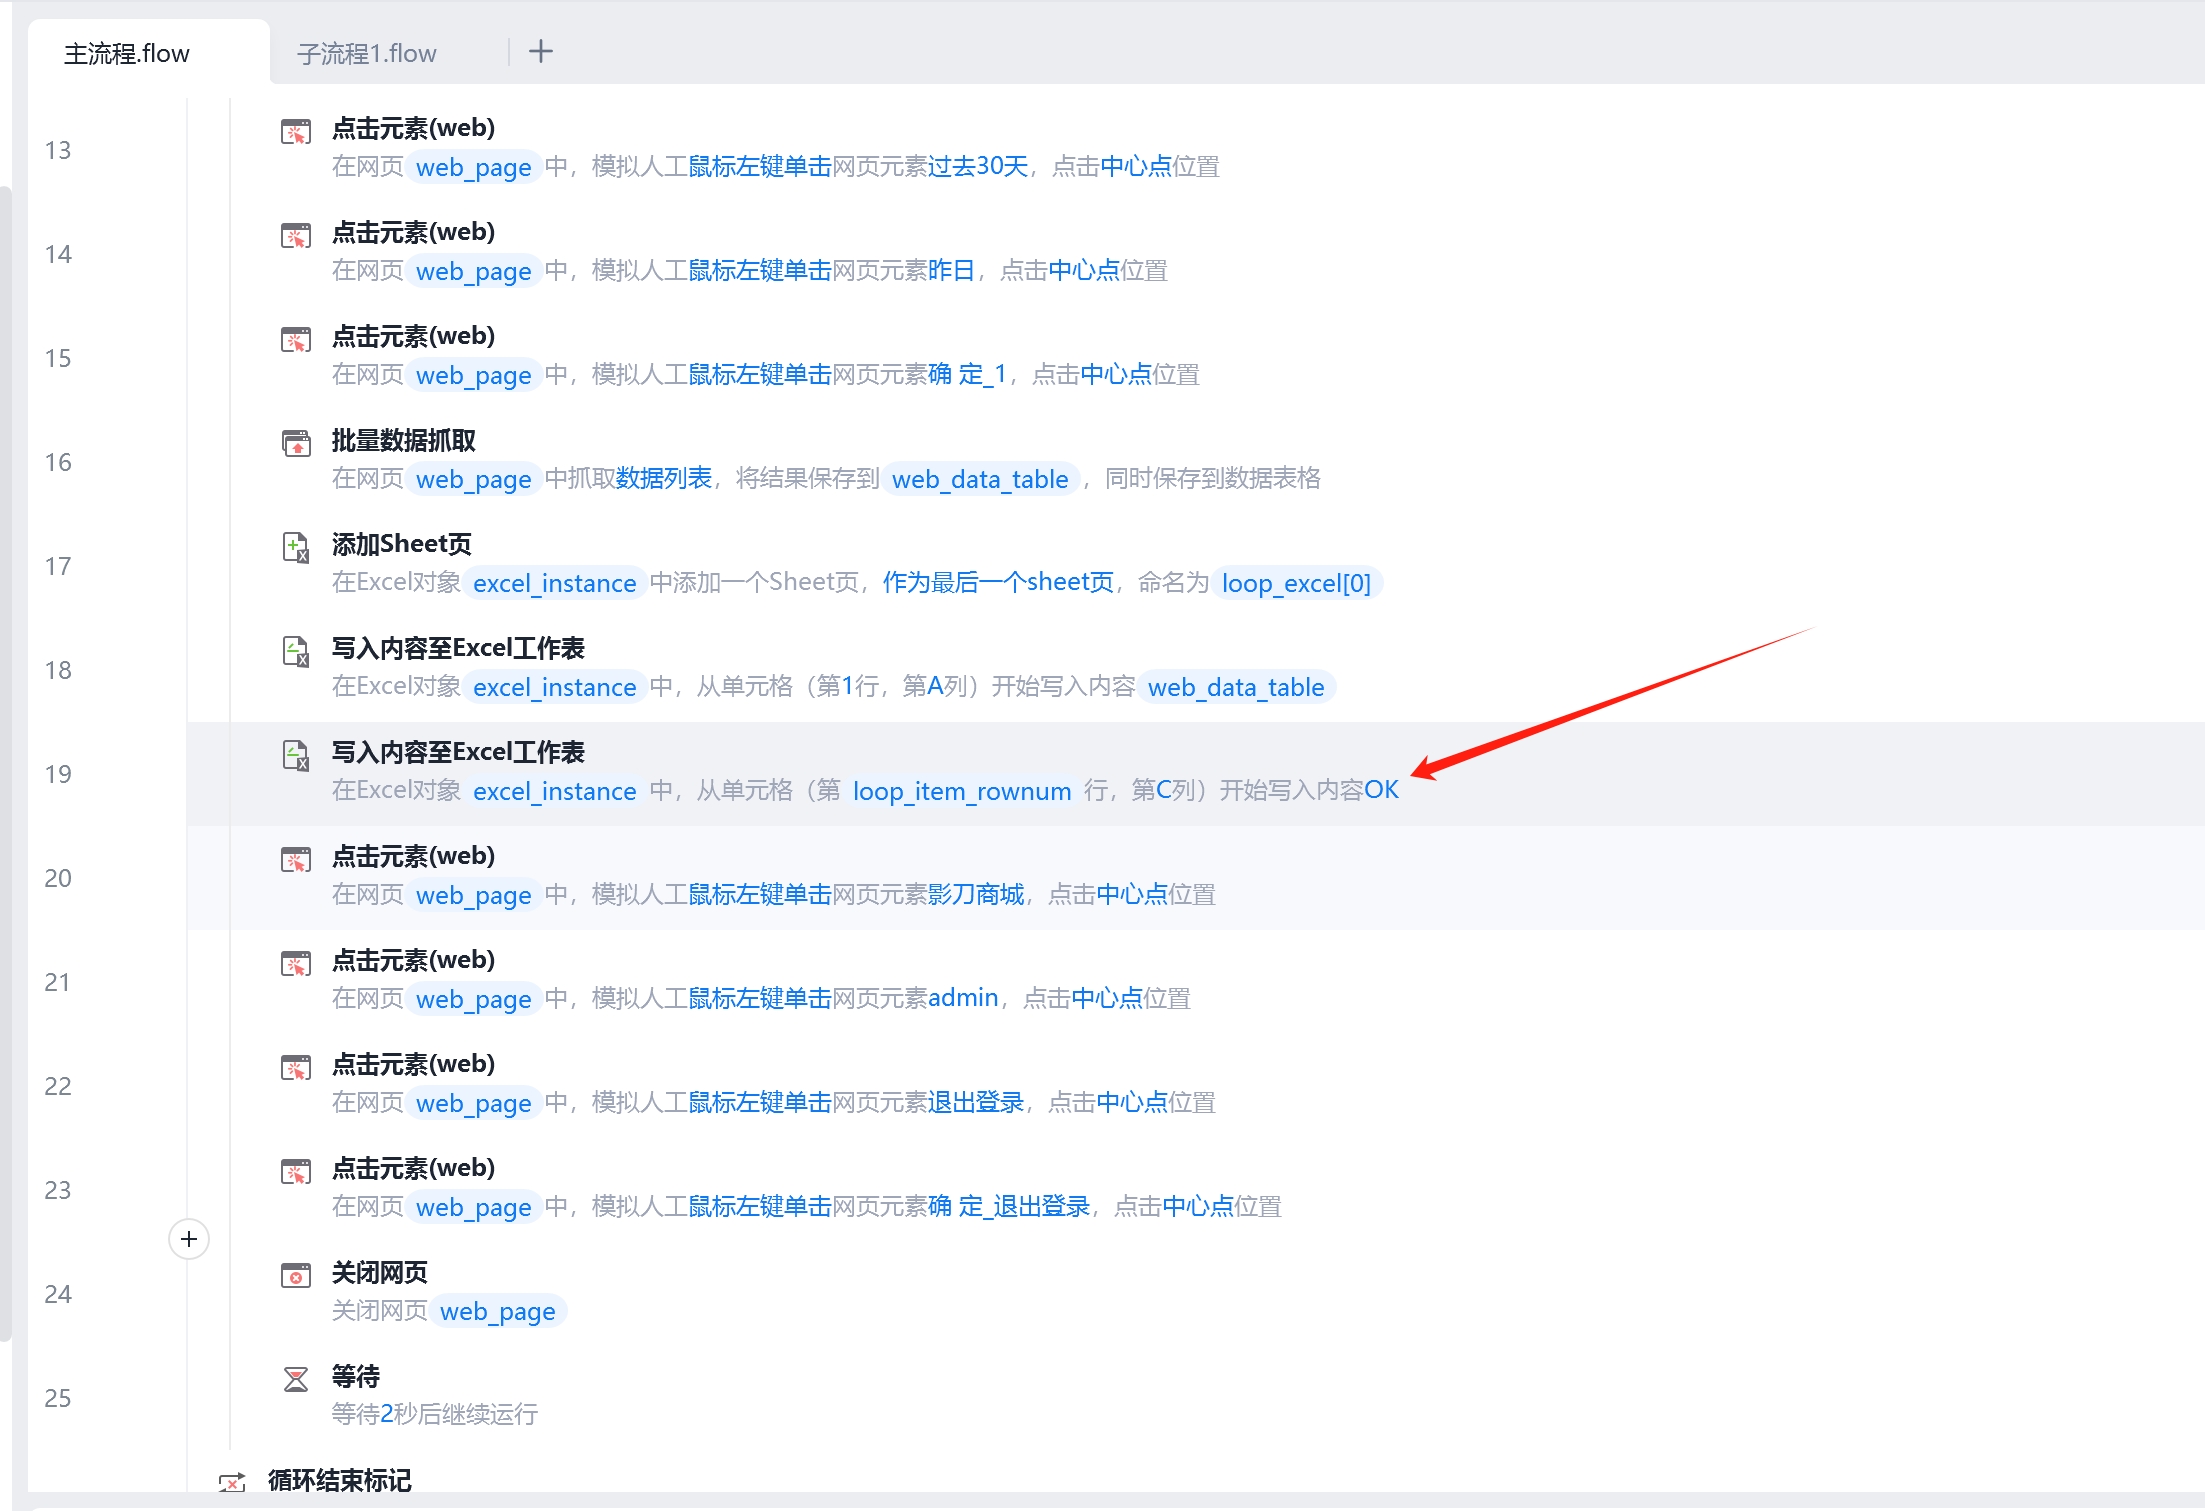The height and width of the screenshot is (1511, 2205).
Task: Click the left vertical scrollbar
Action: [6, 760]
